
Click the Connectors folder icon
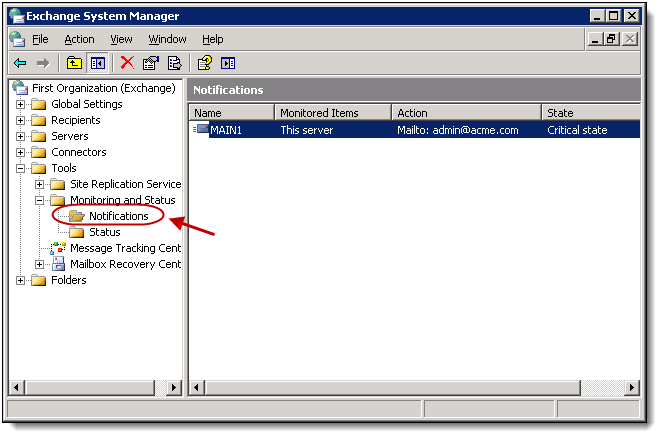pos(39,152)
